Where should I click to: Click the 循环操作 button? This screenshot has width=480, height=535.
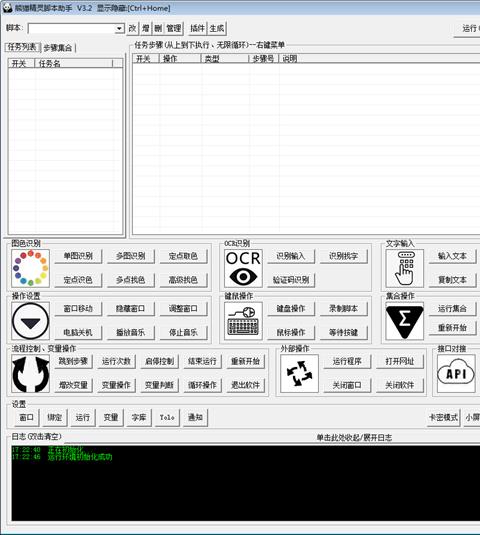tap(202, 385)
